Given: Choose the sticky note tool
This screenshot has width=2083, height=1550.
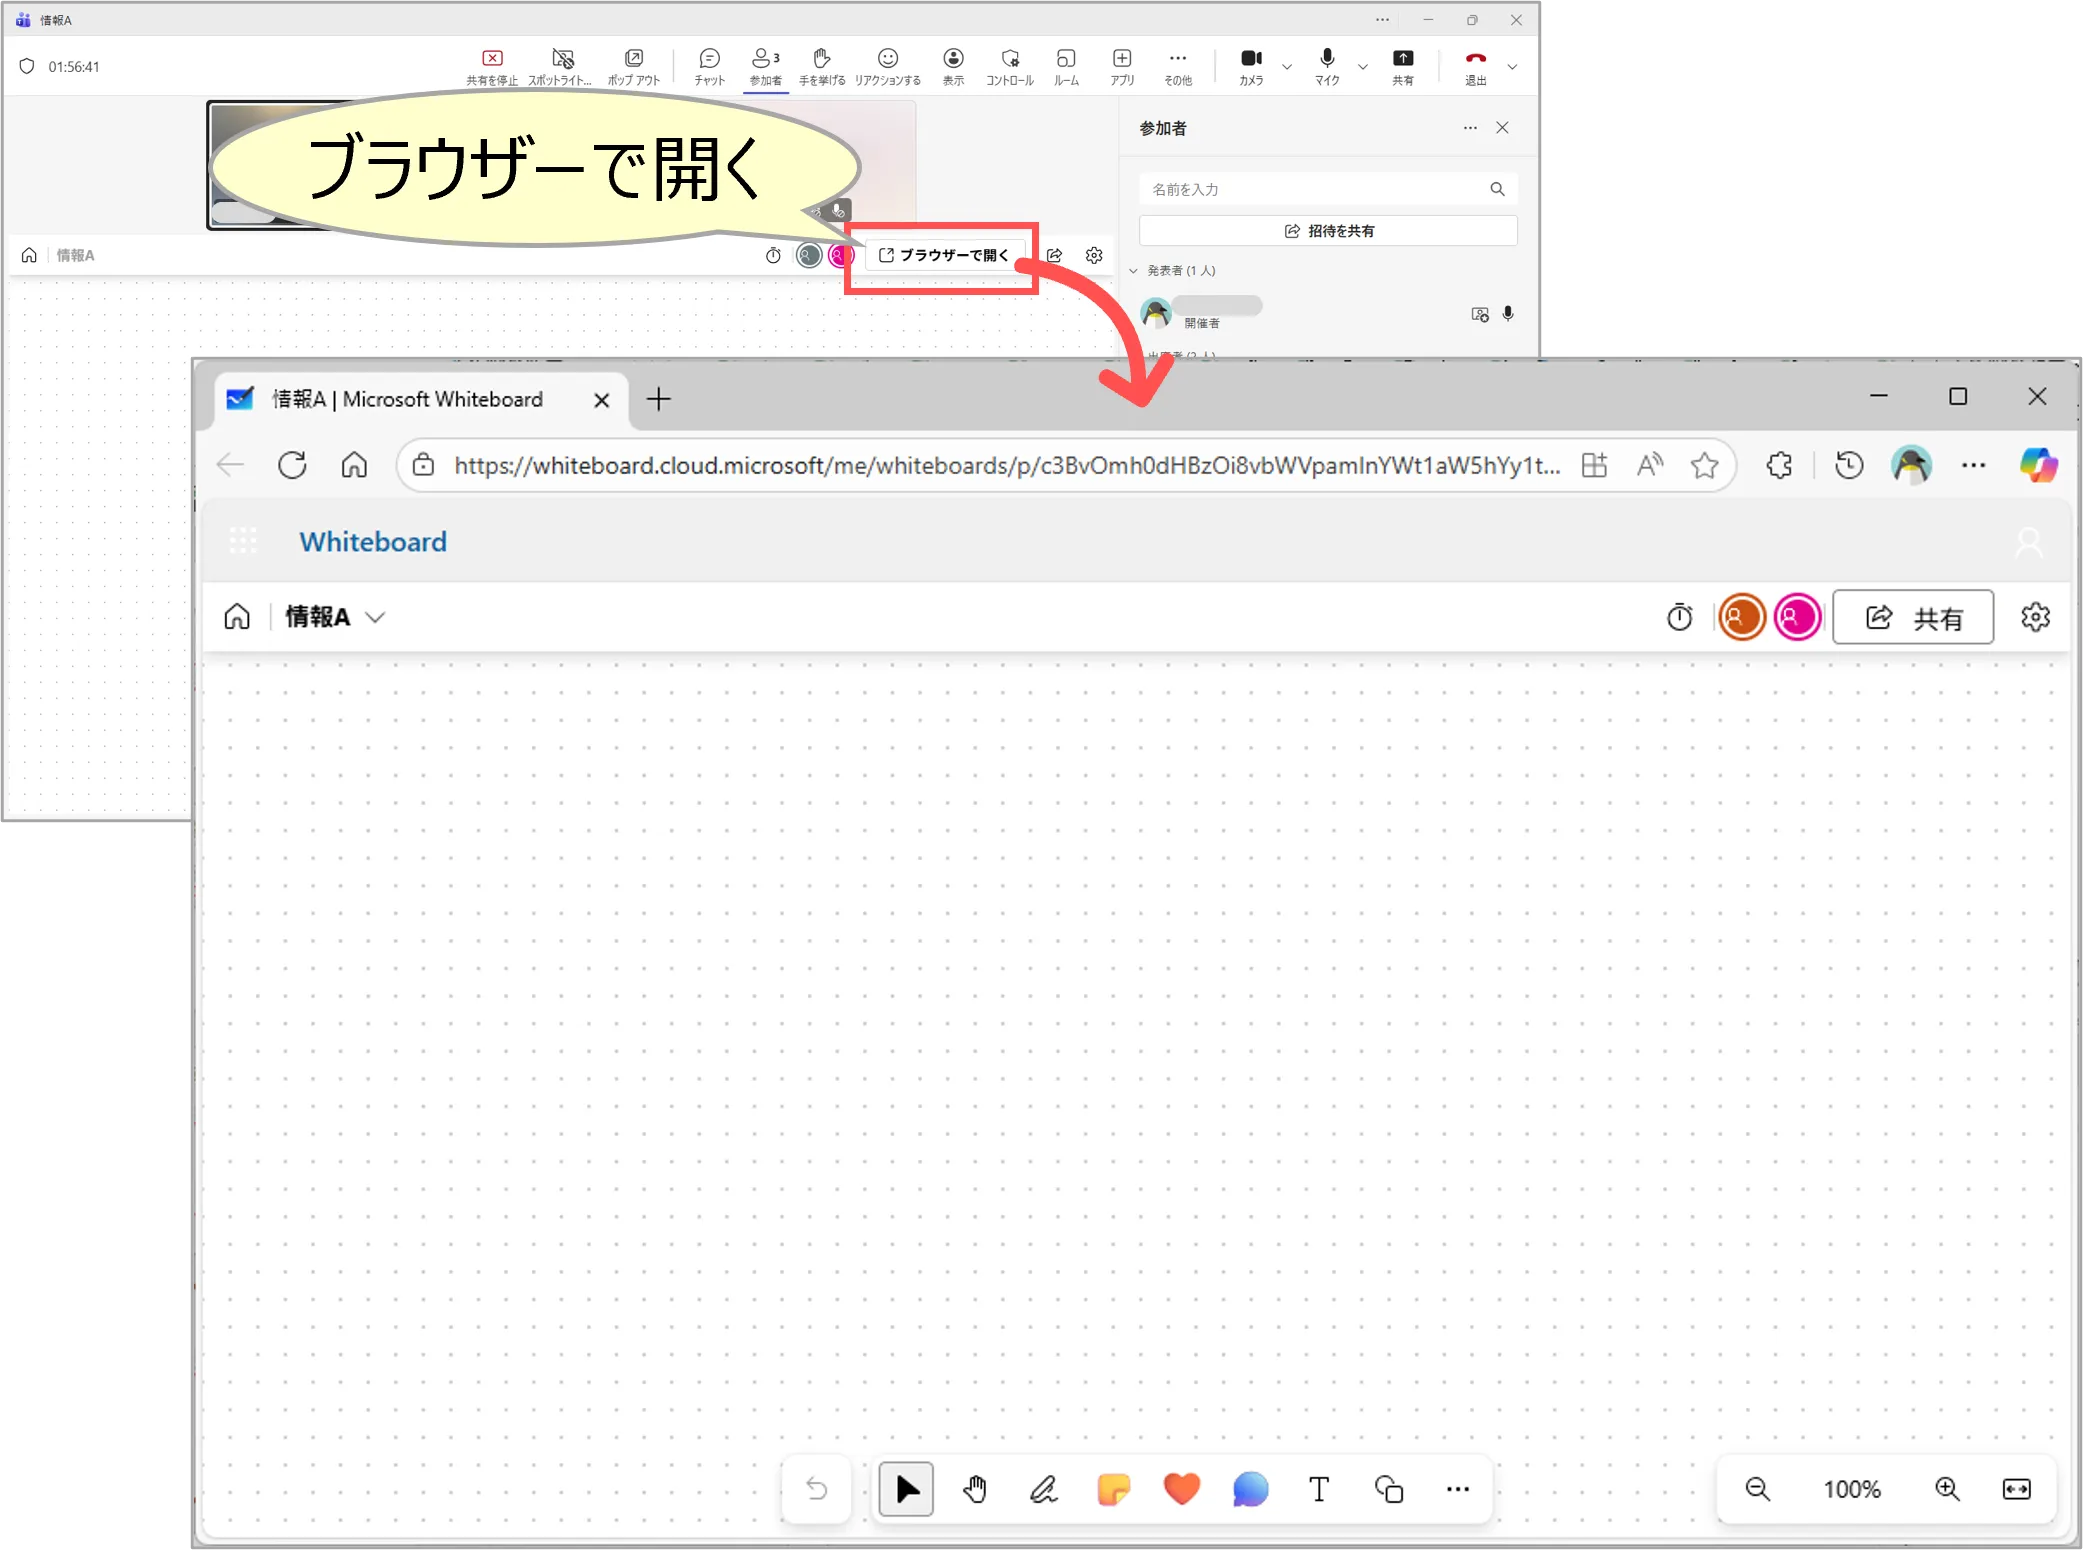Looking at the screenshot, I should coord(1113,1489).
